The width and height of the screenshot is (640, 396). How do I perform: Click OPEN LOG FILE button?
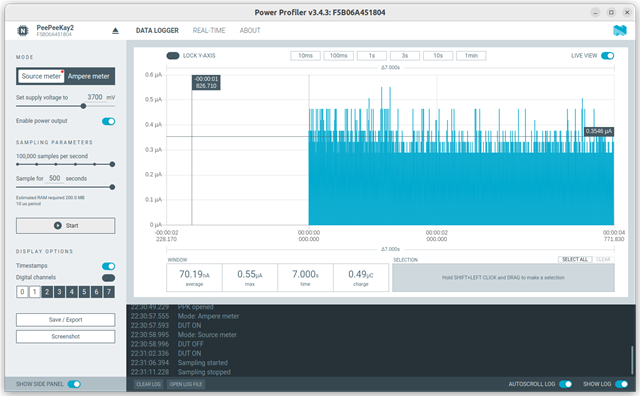click(186, 384)
